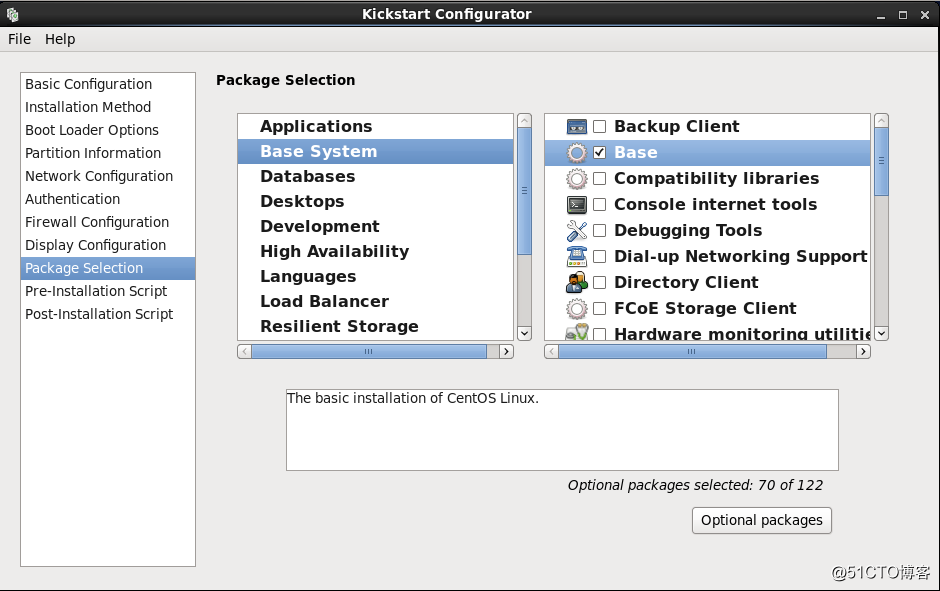The width and height of the screenshot is (940, 591).
Task: Click the package group list scroll-left arrow
Action: point(552,352)
